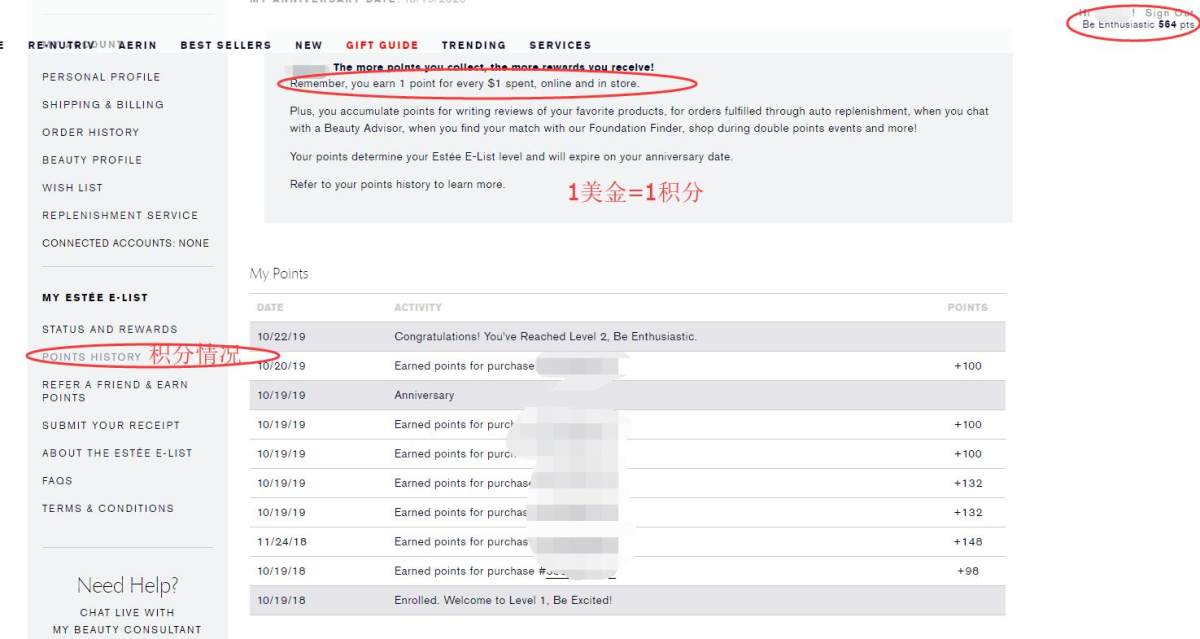Select the 10/20/19 date cell
The width and height of the screenshot is (1200, 639).
tap(281, 366)
